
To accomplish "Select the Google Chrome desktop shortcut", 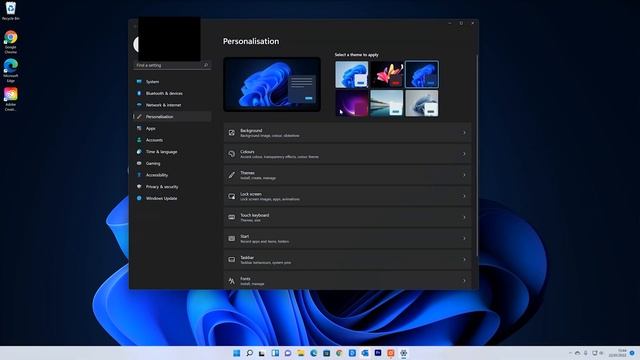I will click(x=11, y=42).
